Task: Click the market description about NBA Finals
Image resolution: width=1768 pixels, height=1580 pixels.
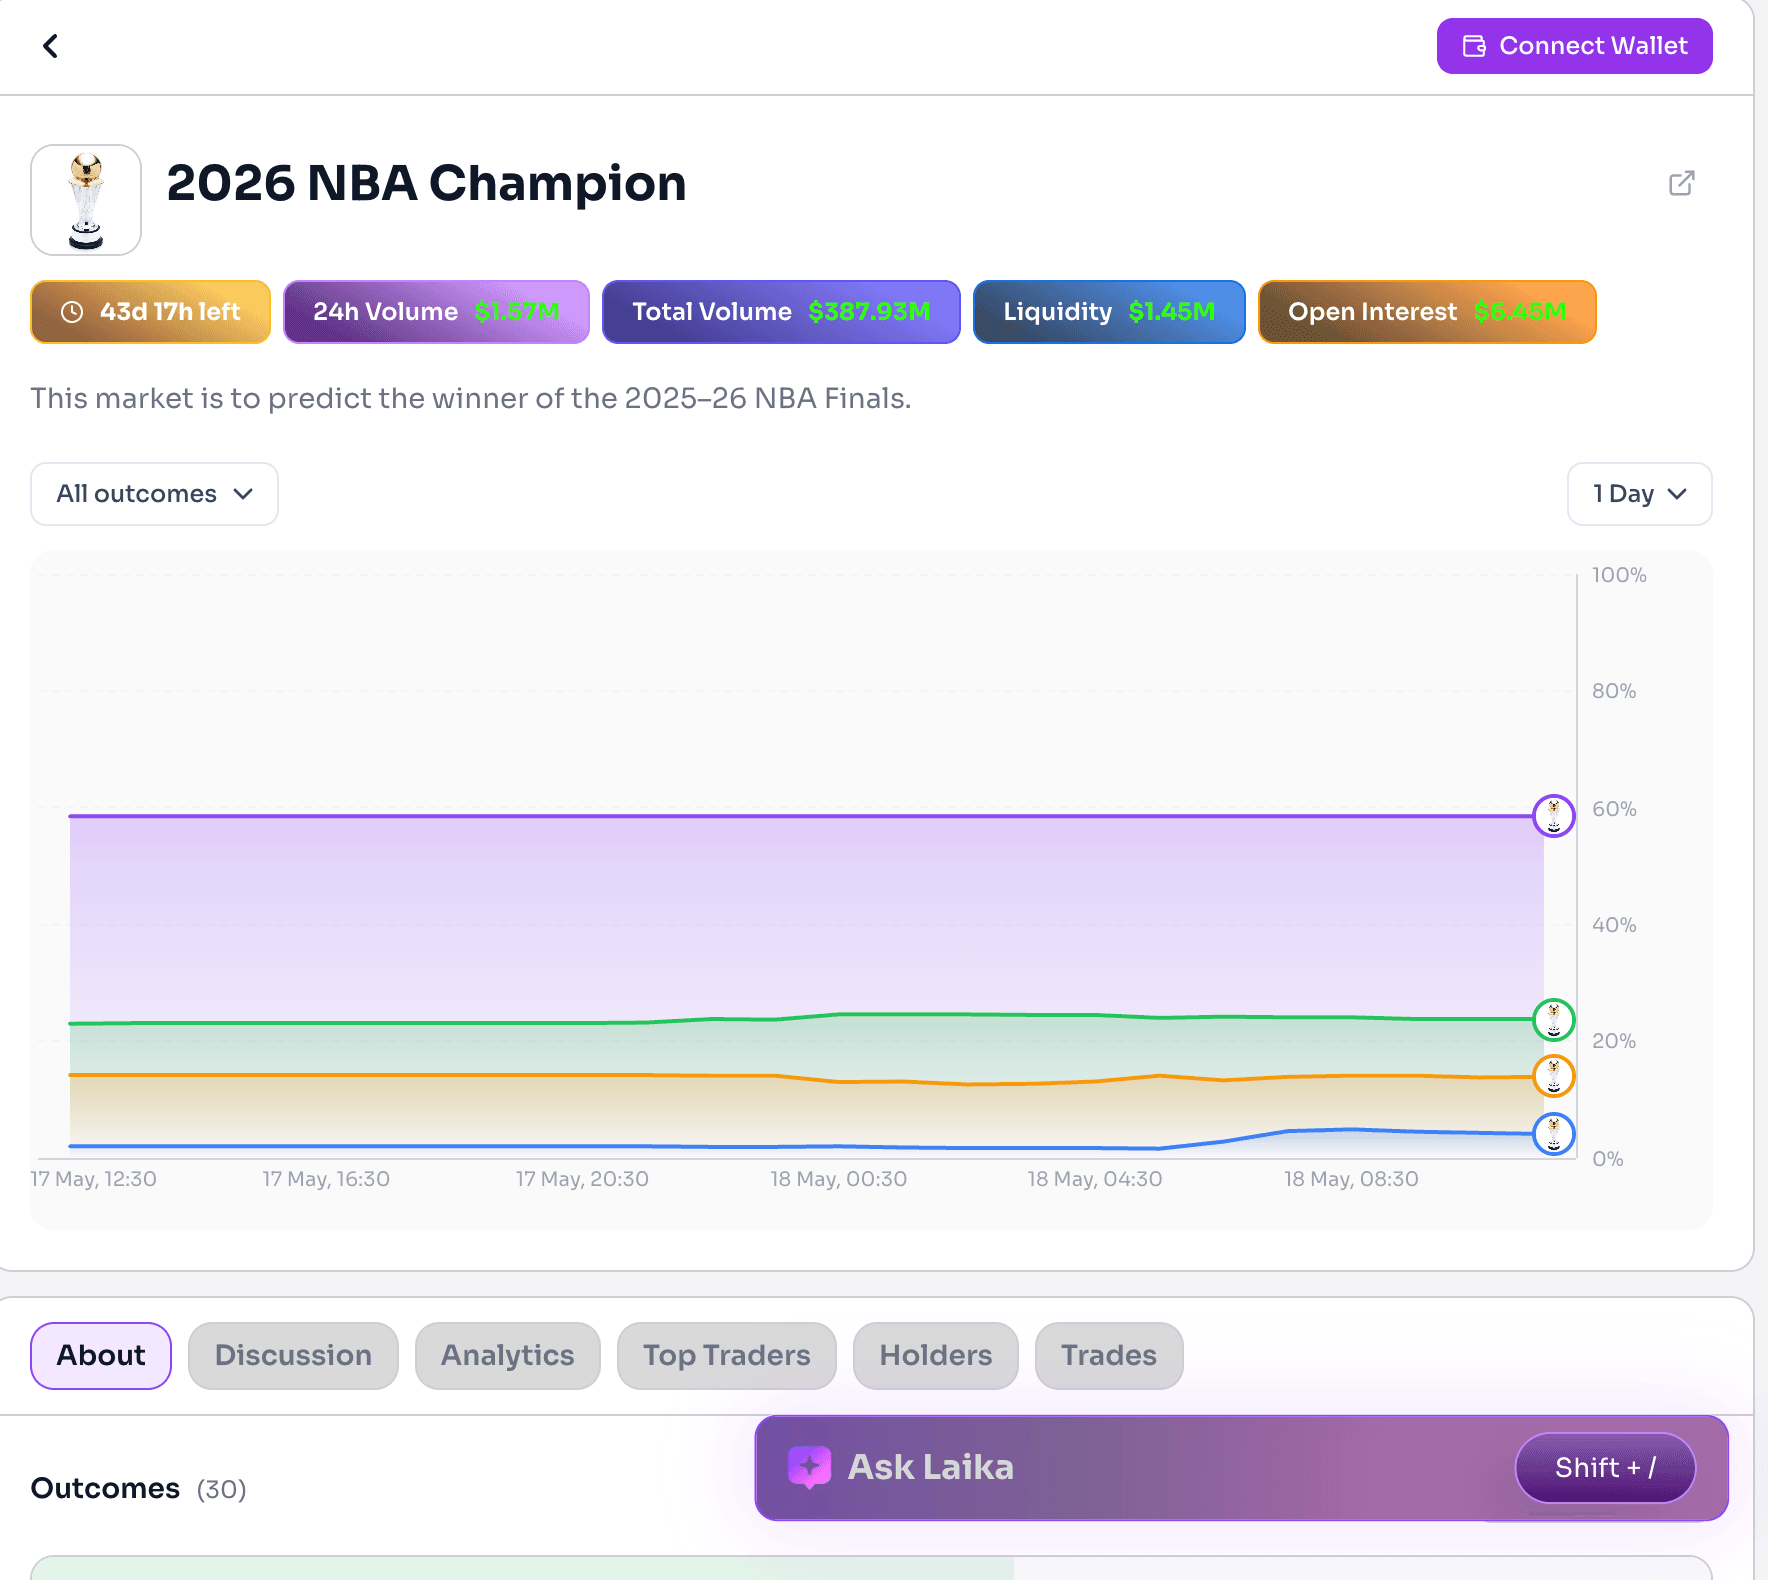Action: tap(471, 398)
